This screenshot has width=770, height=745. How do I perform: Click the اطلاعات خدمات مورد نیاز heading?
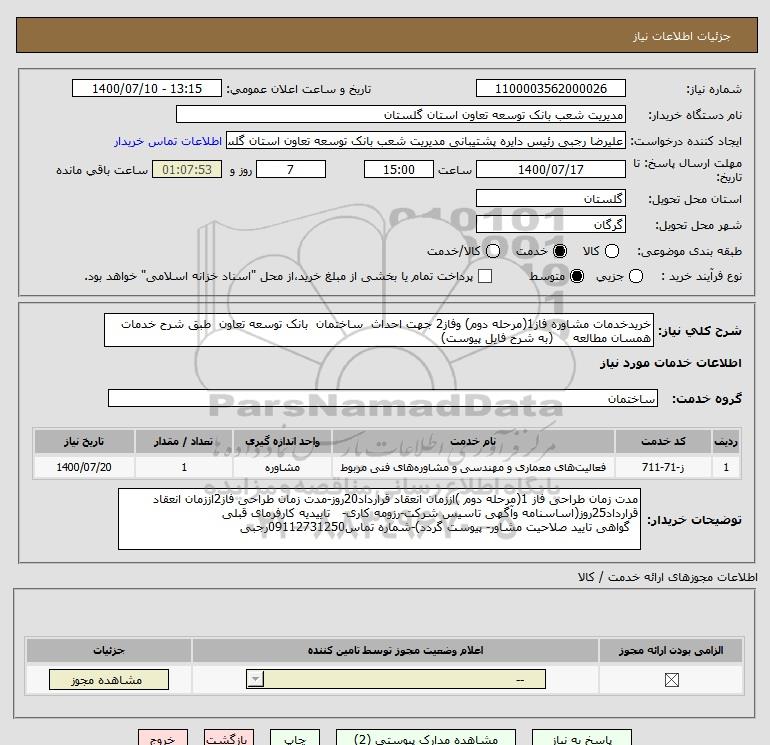[670, 363]
